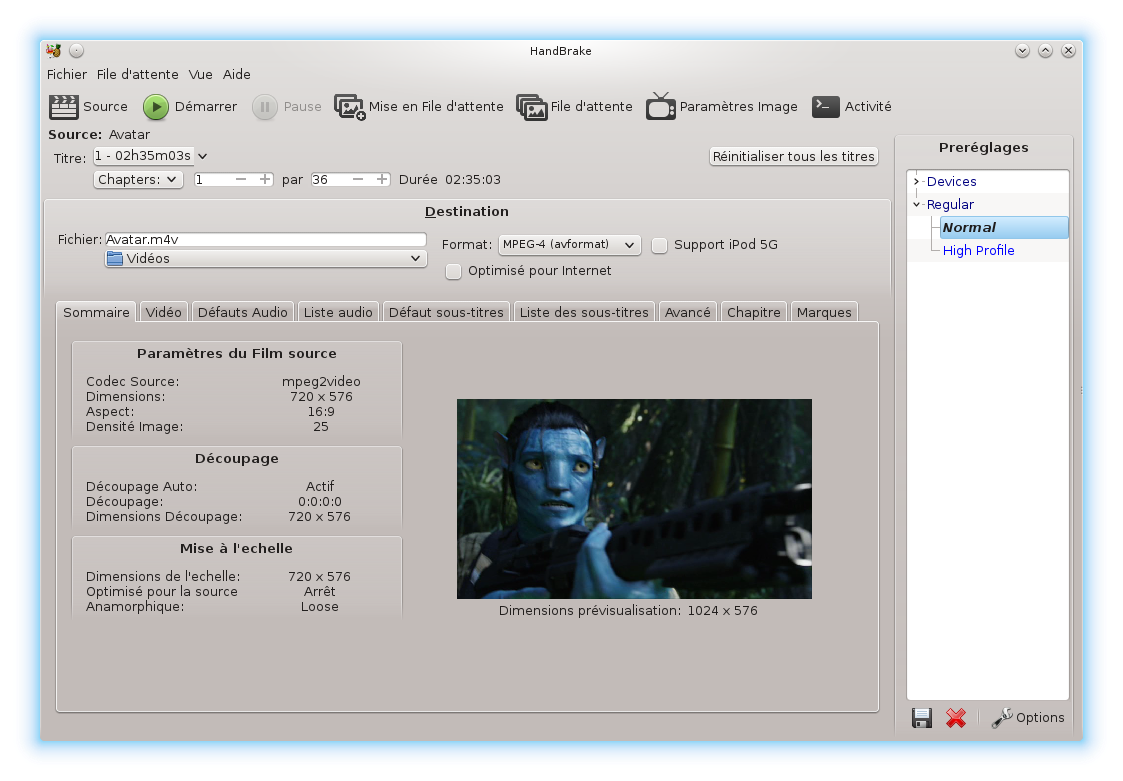The width and height of the screenshot is (1123, 781).
Task: Click the Activité toolbar label
Action: pos(868,107)
